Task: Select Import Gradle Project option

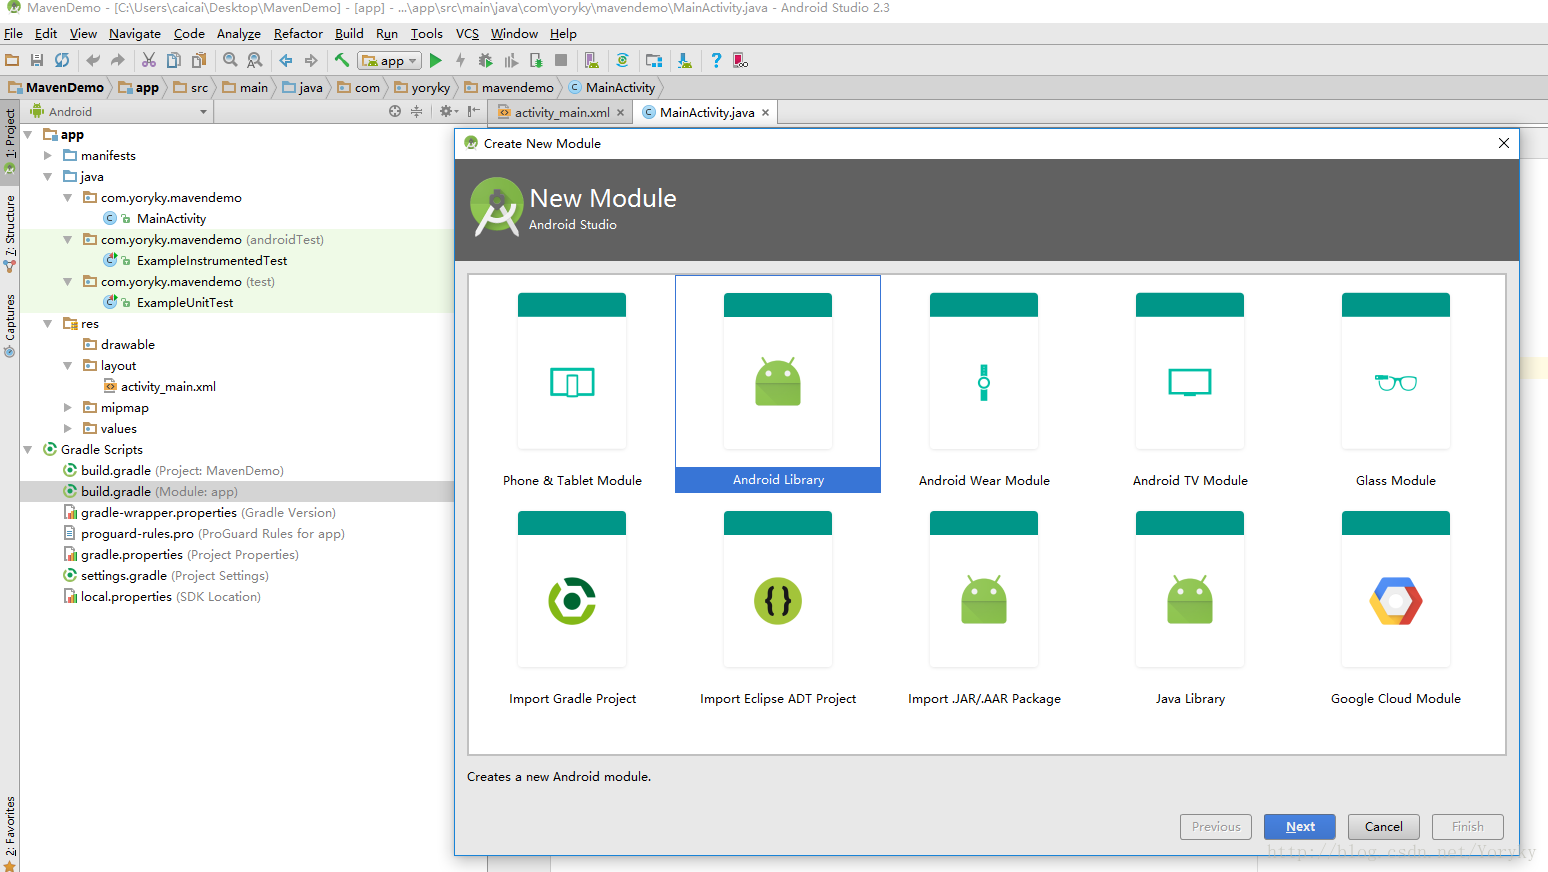Action: pos(572,603)
